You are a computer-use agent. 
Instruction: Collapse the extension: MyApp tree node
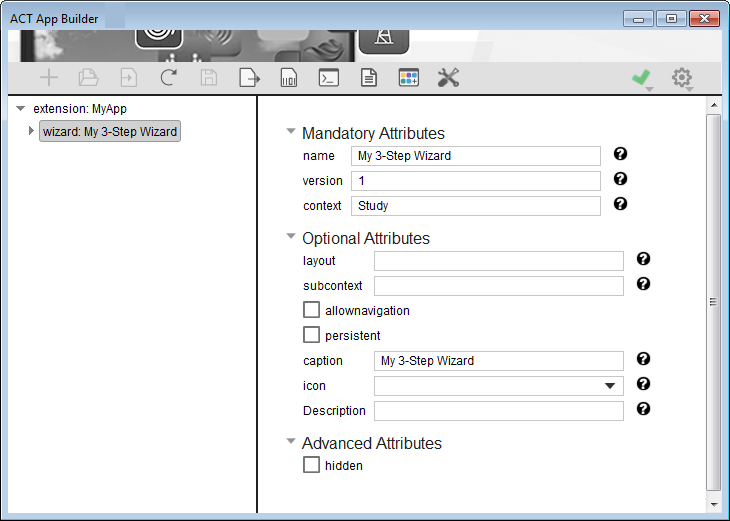(20, 108)
